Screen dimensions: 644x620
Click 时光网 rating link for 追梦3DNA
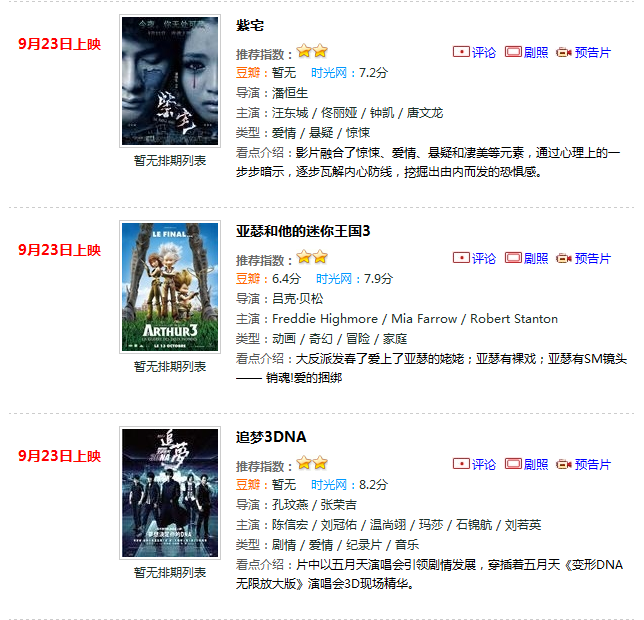(x=329, y=485)
